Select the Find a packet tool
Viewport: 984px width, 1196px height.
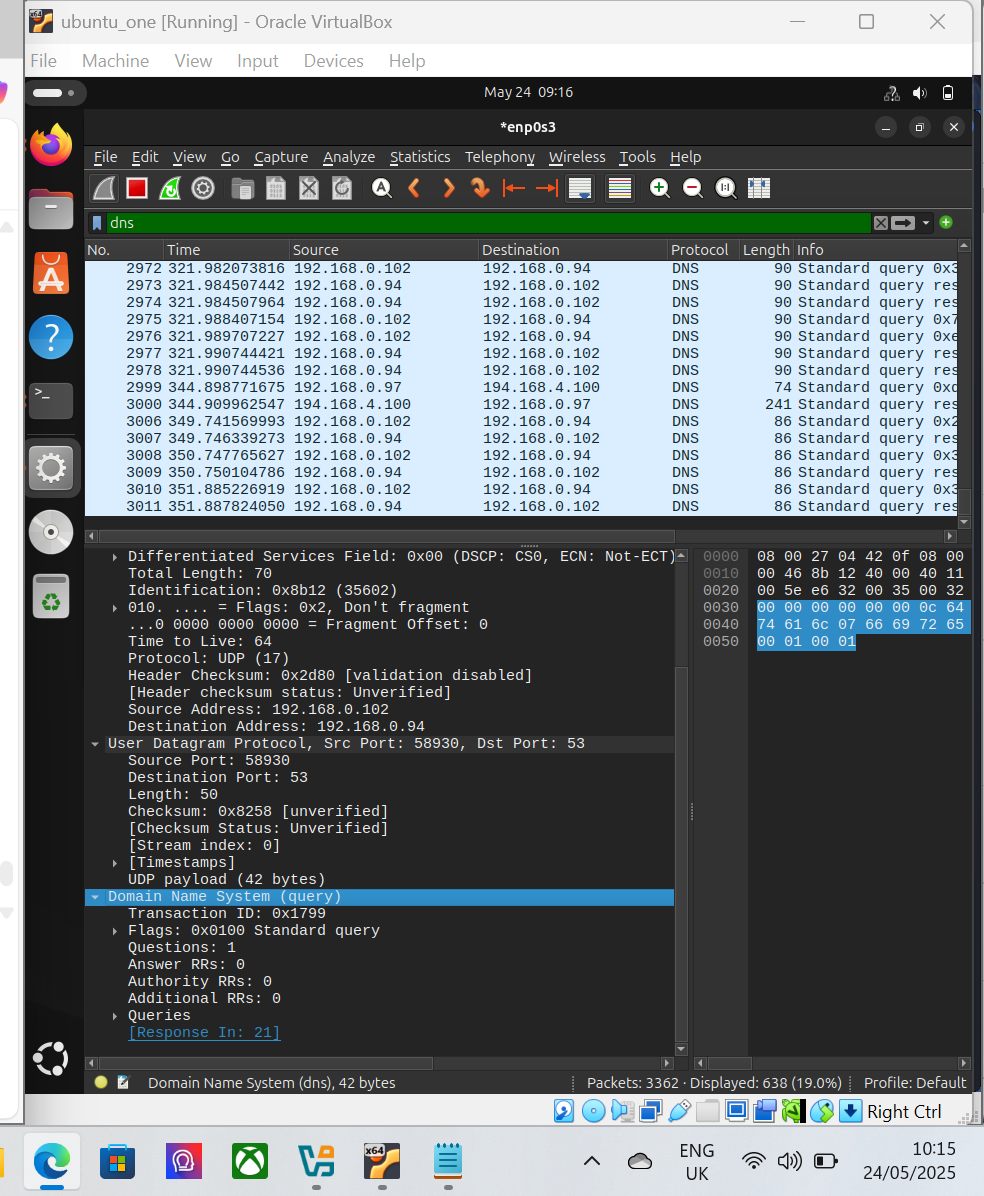381,188
